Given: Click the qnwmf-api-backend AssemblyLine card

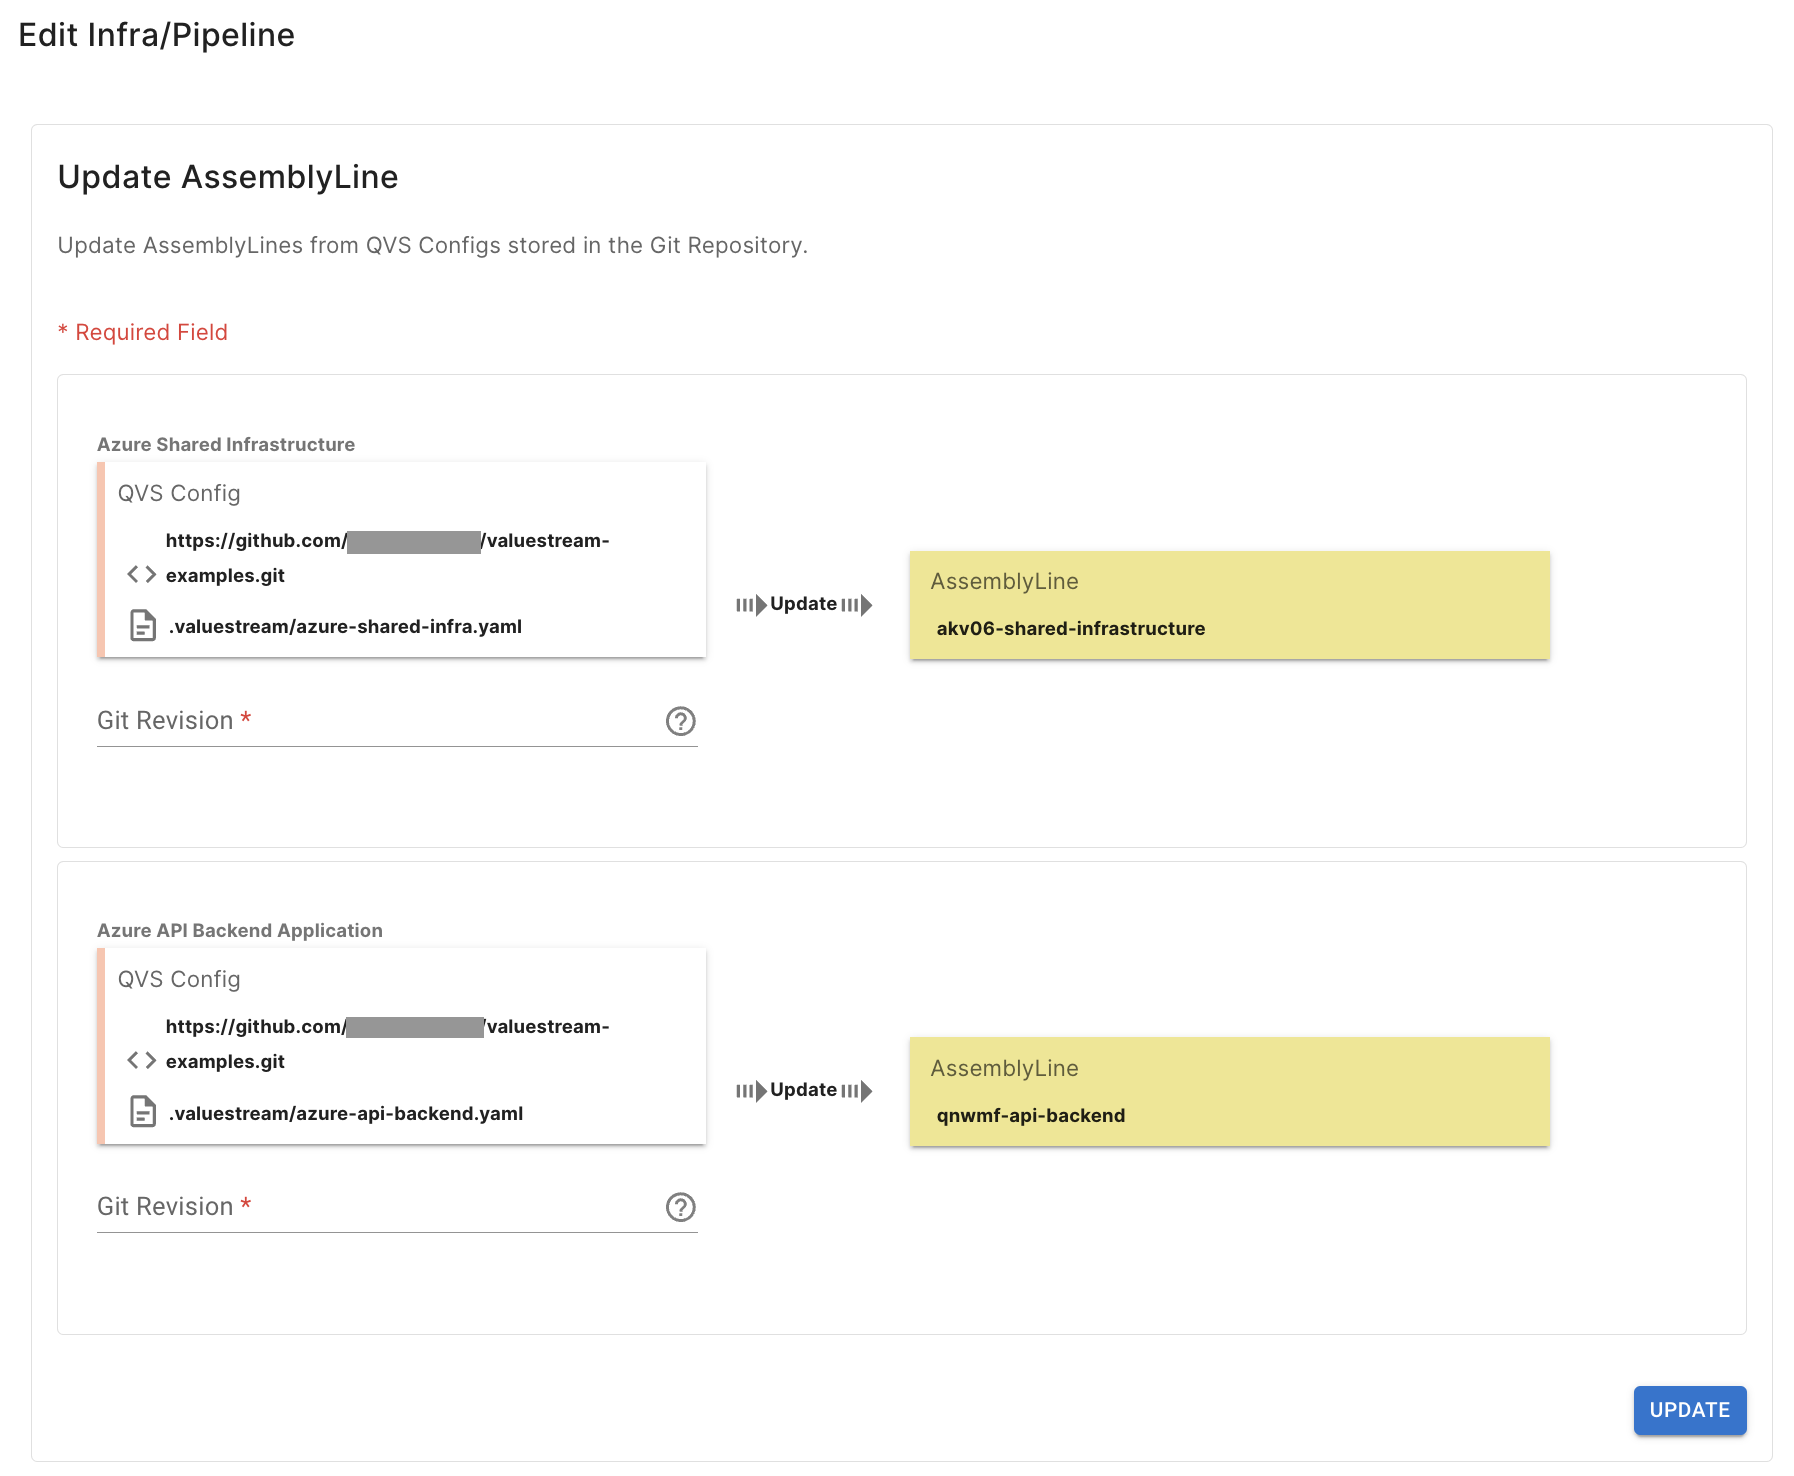Looking at the screenshot, I should click(x=1229, y=1091).
